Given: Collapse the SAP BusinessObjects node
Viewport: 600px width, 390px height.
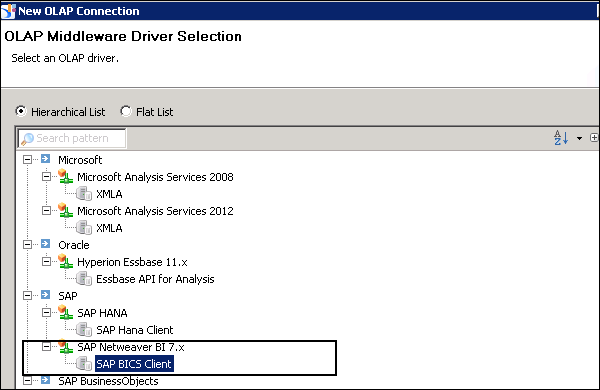Looking at the screenshot, I should [x=27, y=380].
